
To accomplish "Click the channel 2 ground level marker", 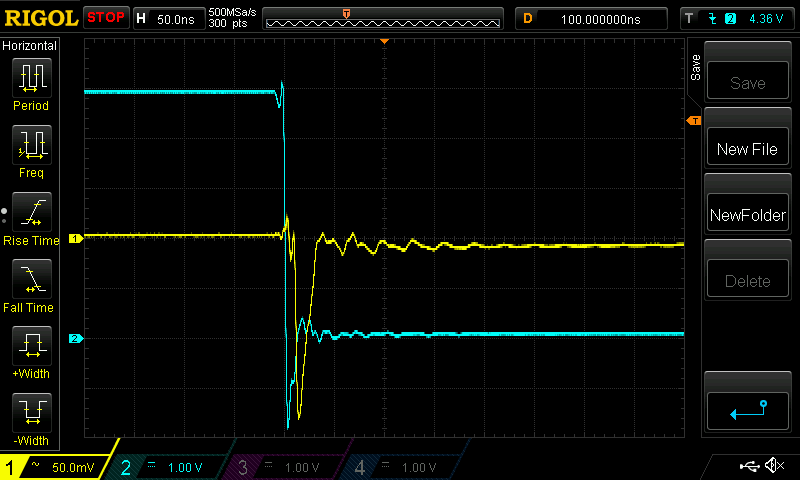I will click(x=76, y=338).
